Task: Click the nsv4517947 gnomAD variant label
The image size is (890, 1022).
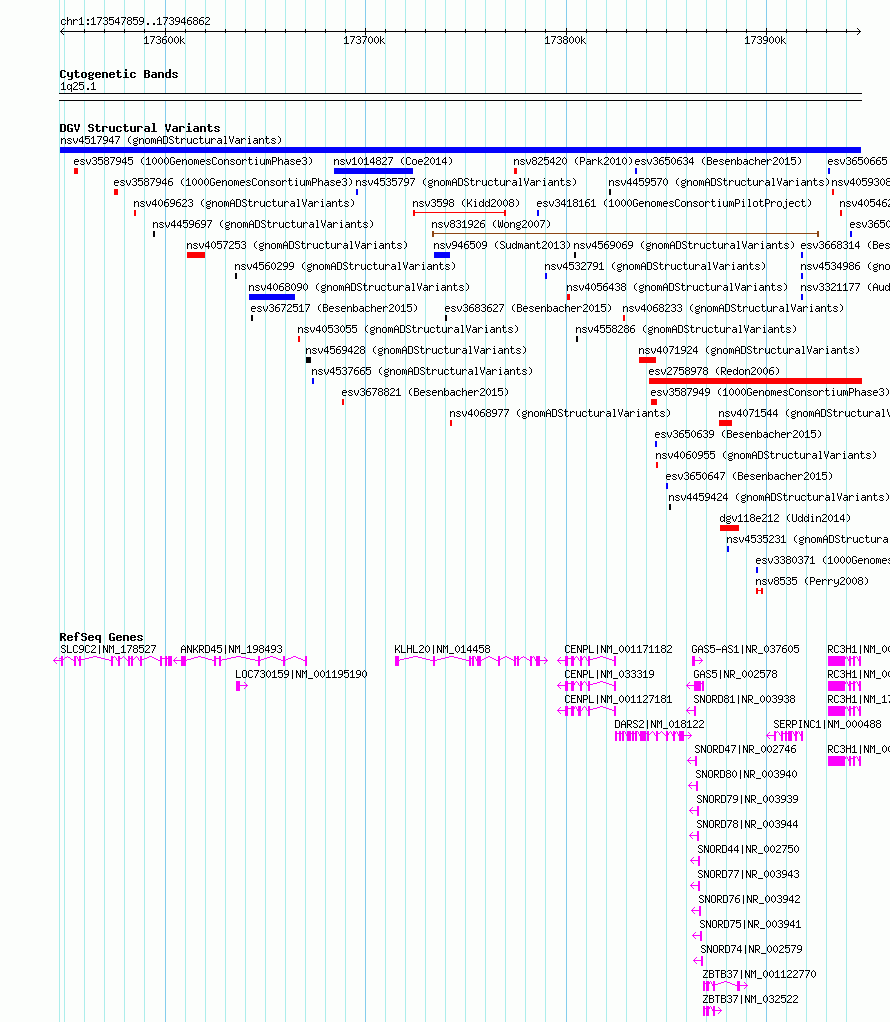Action: [x=171, y=140]
